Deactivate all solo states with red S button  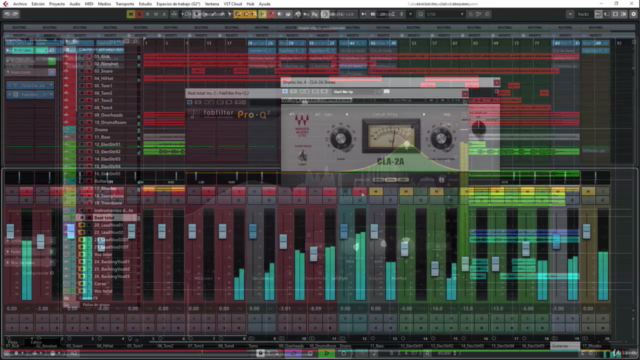[139, 14]
